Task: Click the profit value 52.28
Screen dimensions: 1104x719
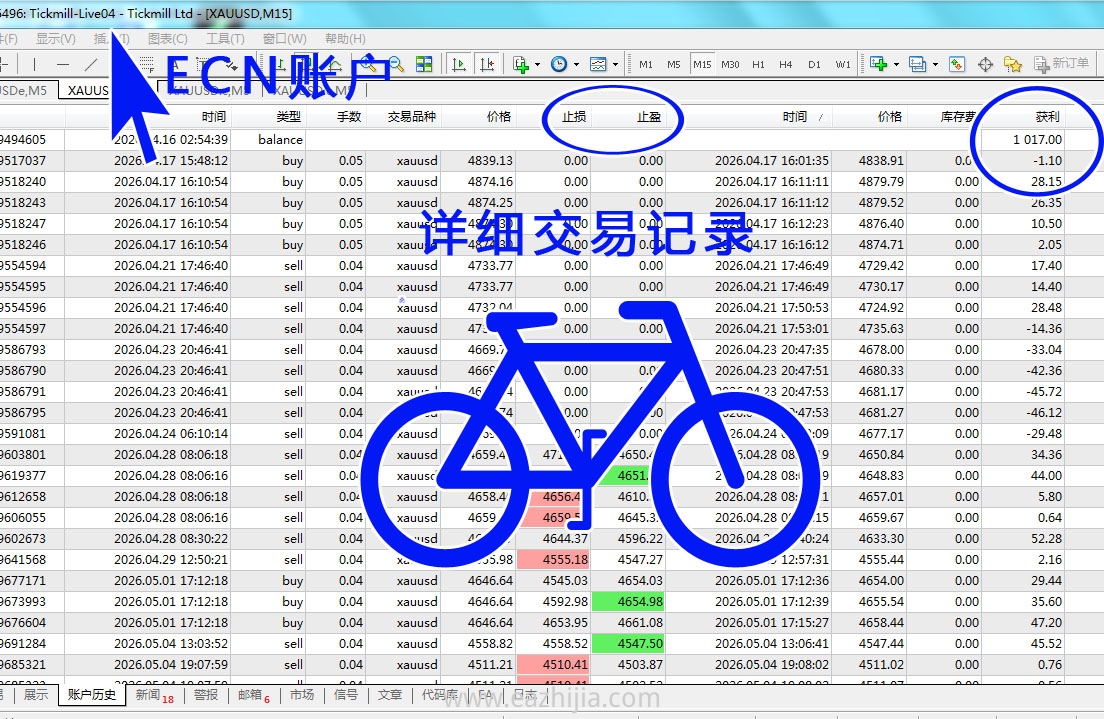Action: pos(1046,539)
